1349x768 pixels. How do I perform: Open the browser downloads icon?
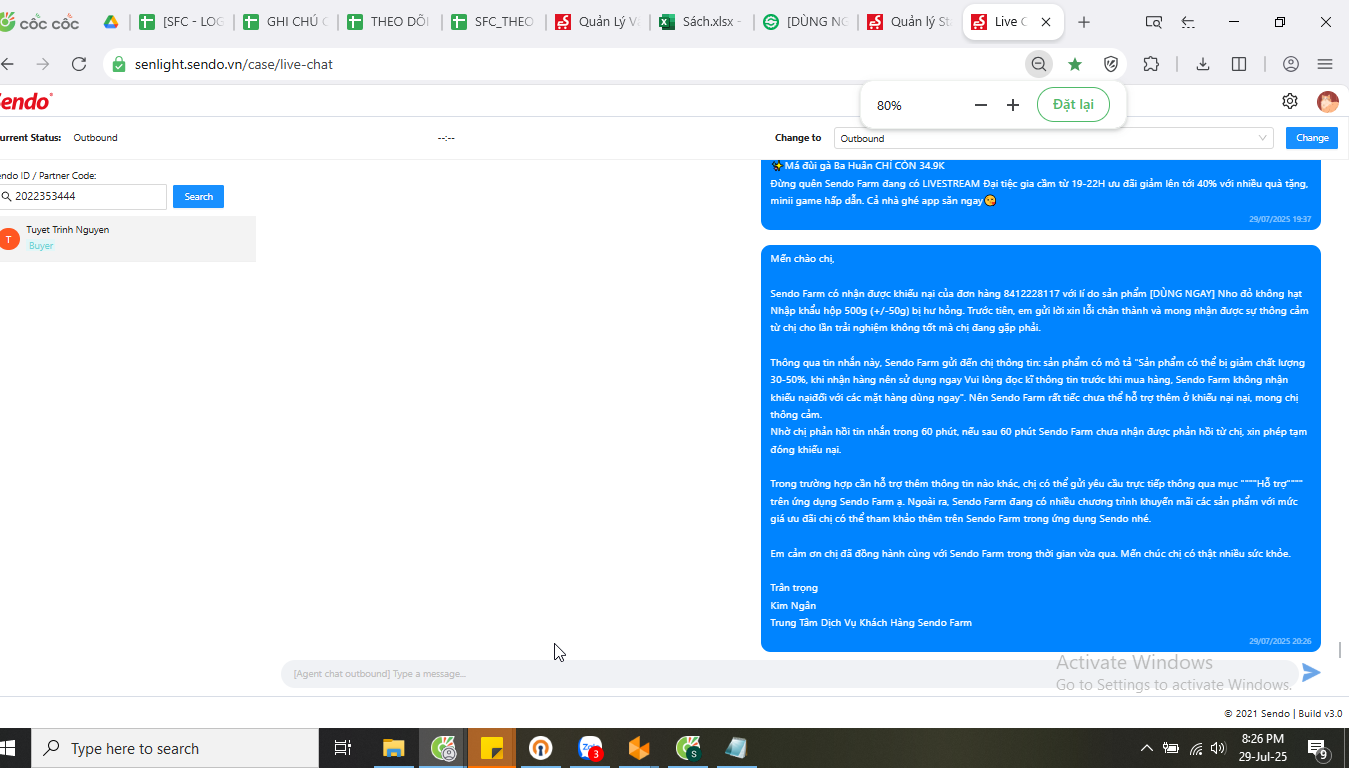pos(1203,64)
